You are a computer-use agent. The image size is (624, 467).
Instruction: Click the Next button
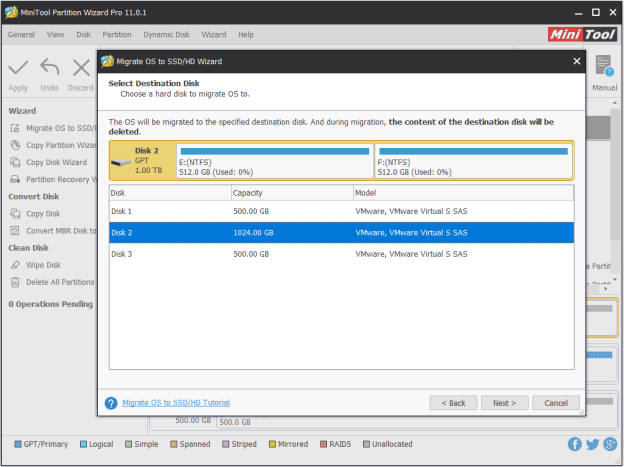point(505,403)
